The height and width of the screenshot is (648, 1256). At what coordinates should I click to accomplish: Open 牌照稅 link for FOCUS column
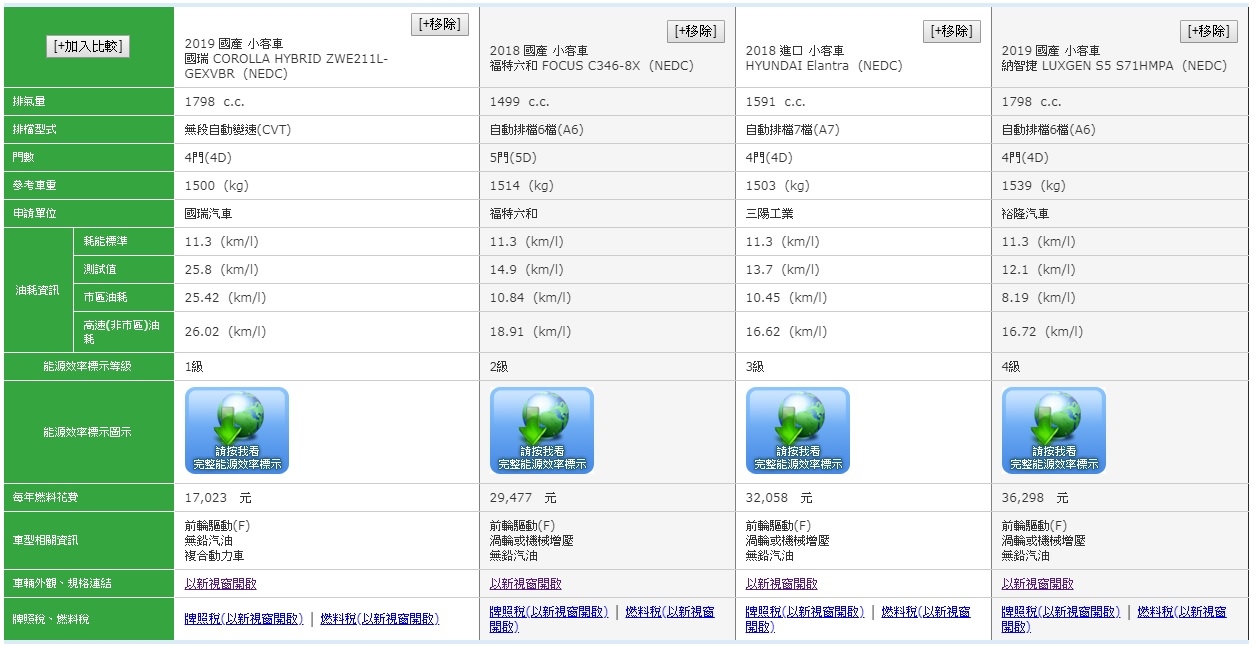[x=549, y=612]
